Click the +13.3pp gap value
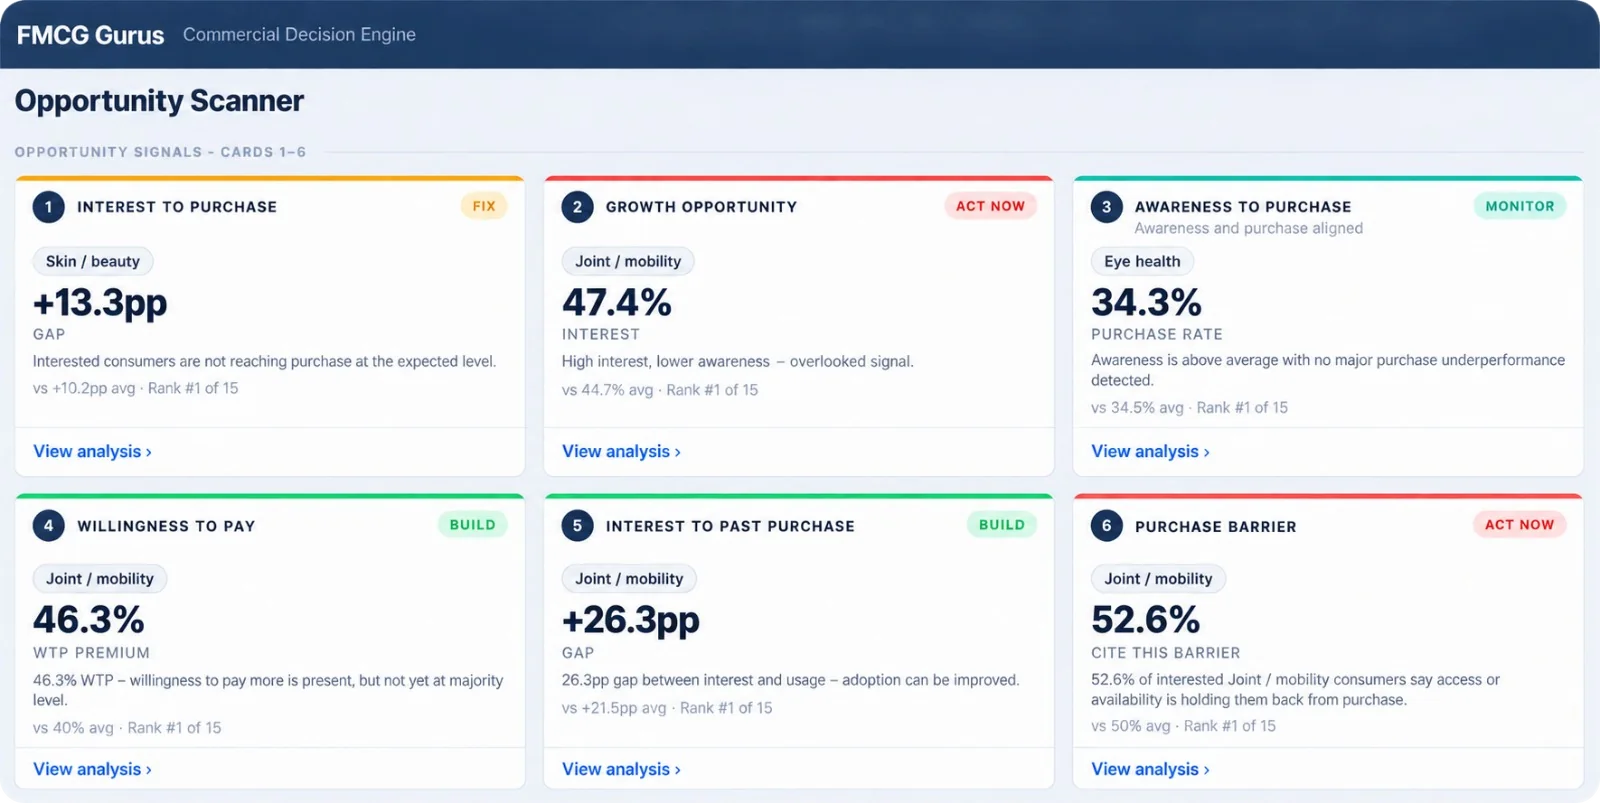Image resolution: width=1600 pixels, height=803 pixels. pyautogui.click(x=100, y=302)
